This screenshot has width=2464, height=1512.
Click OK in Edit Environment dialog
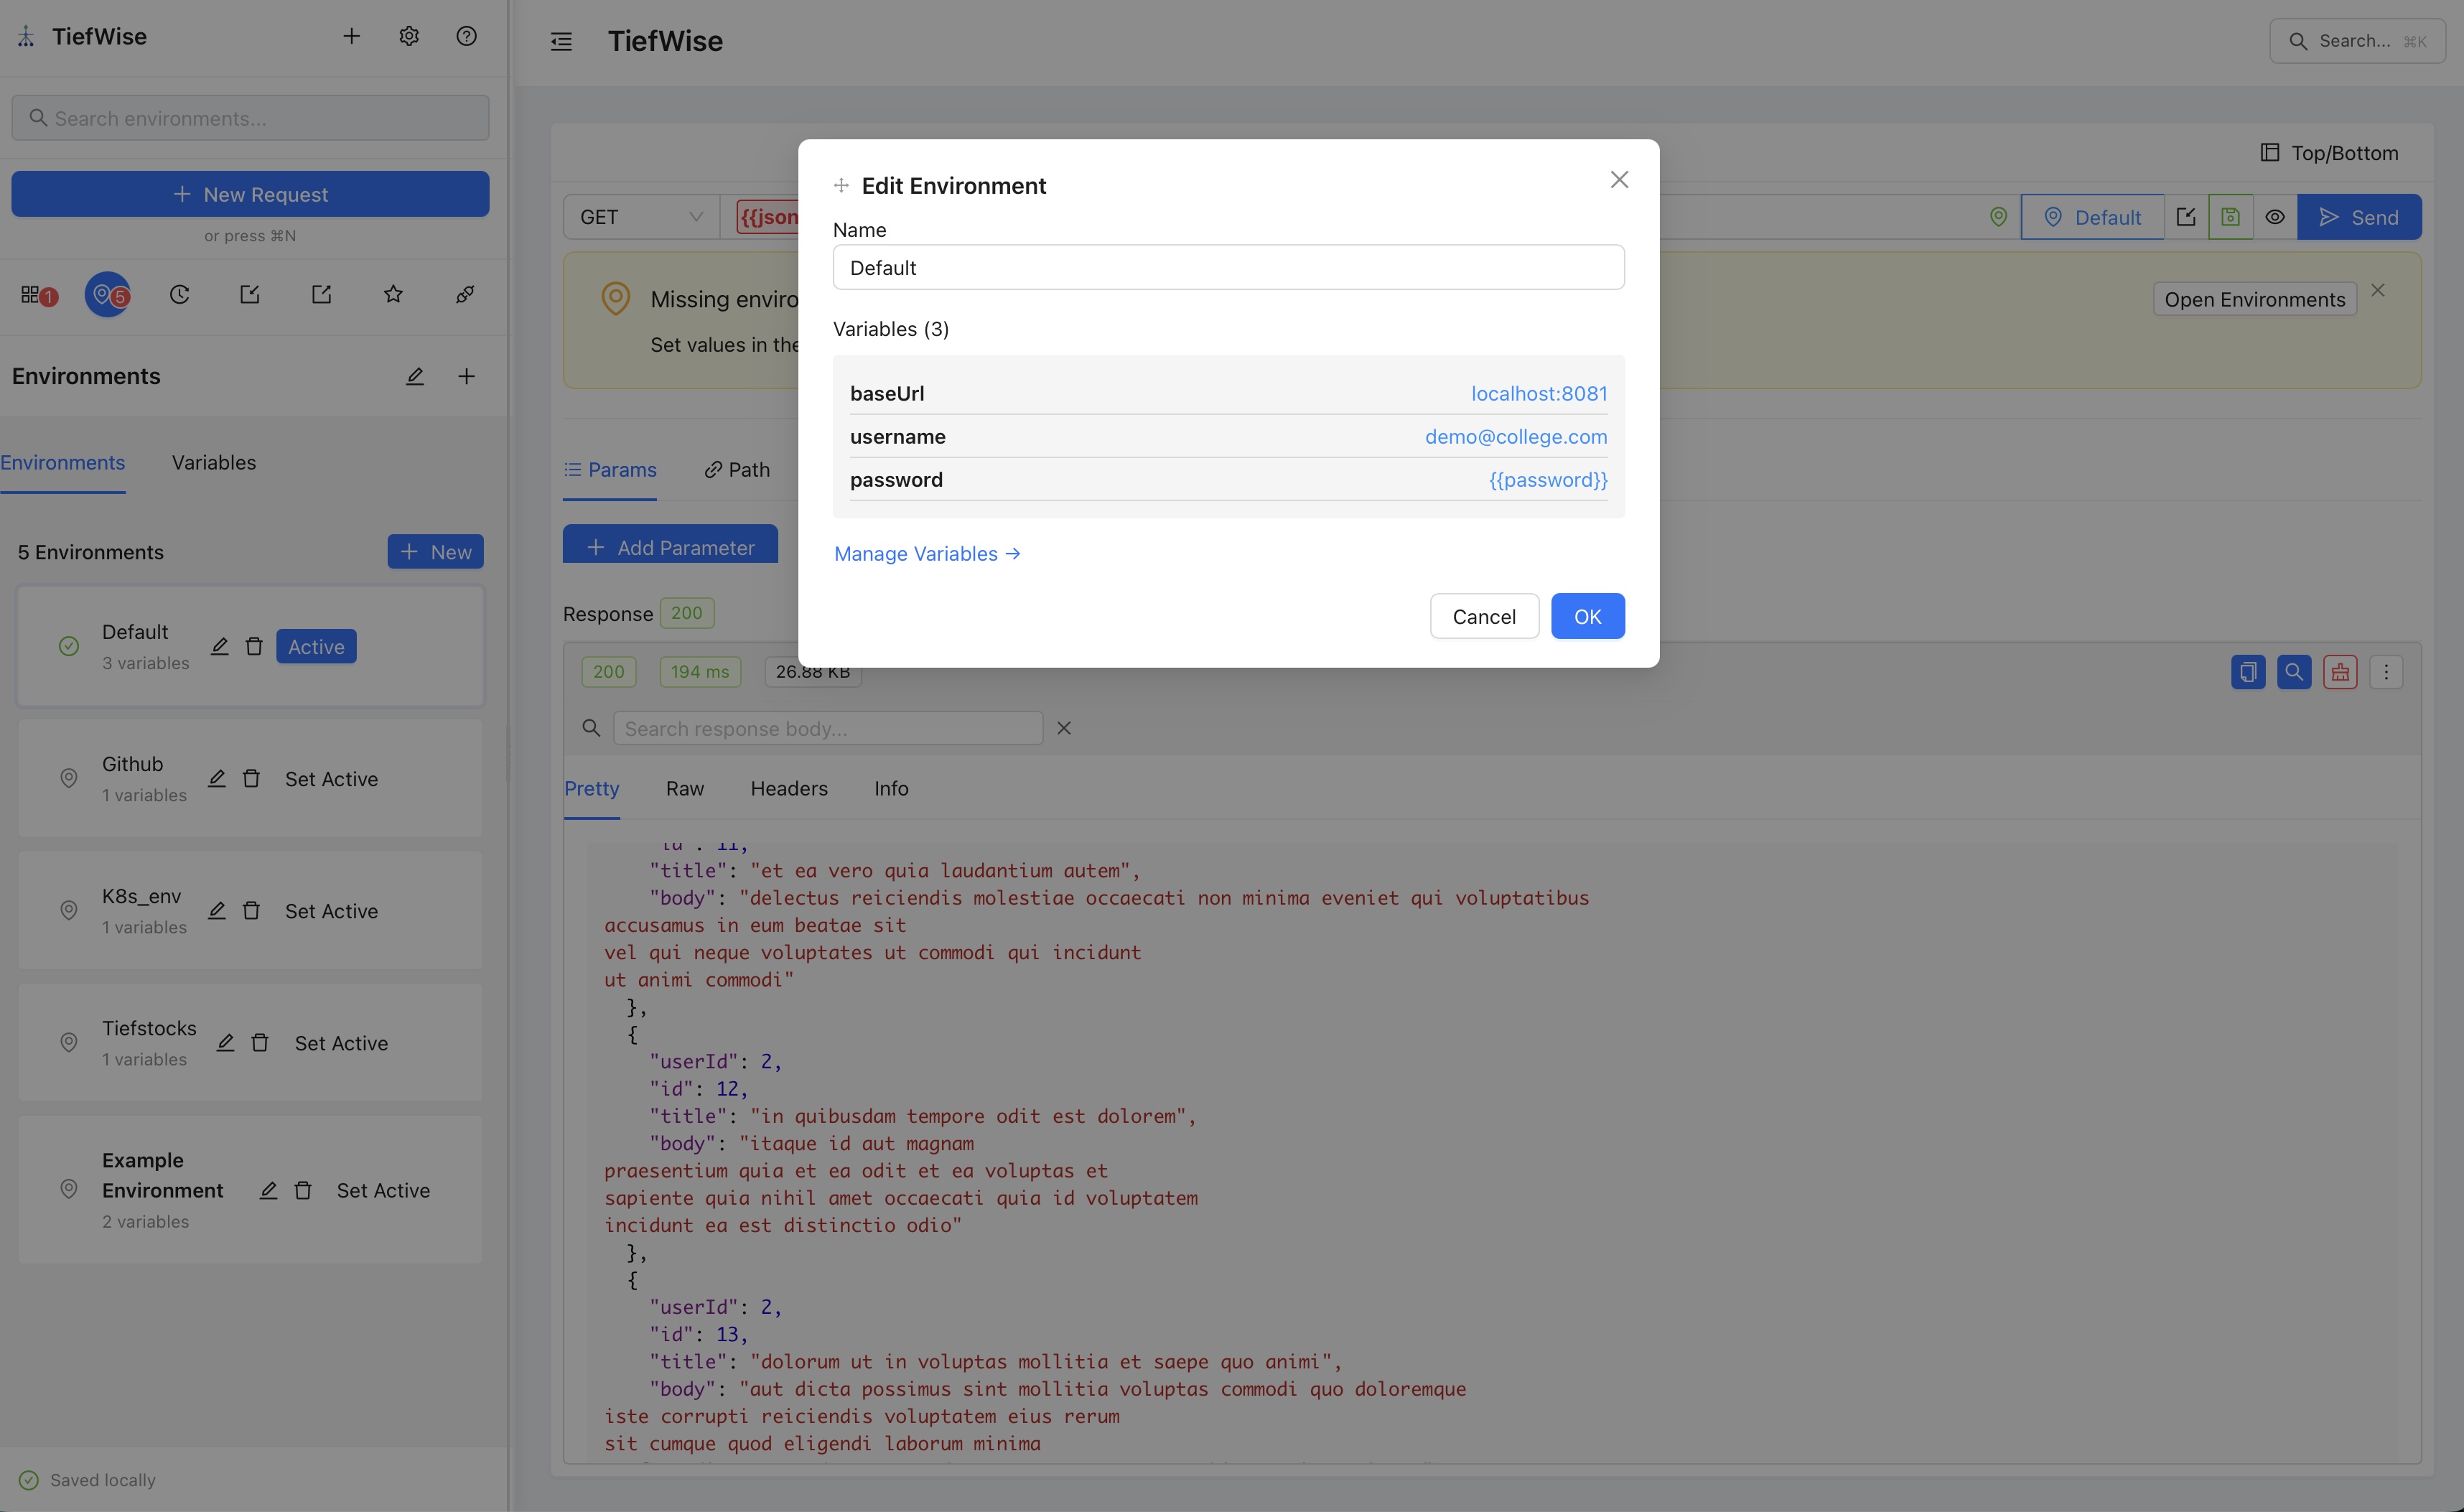[x=1587, y=617]
